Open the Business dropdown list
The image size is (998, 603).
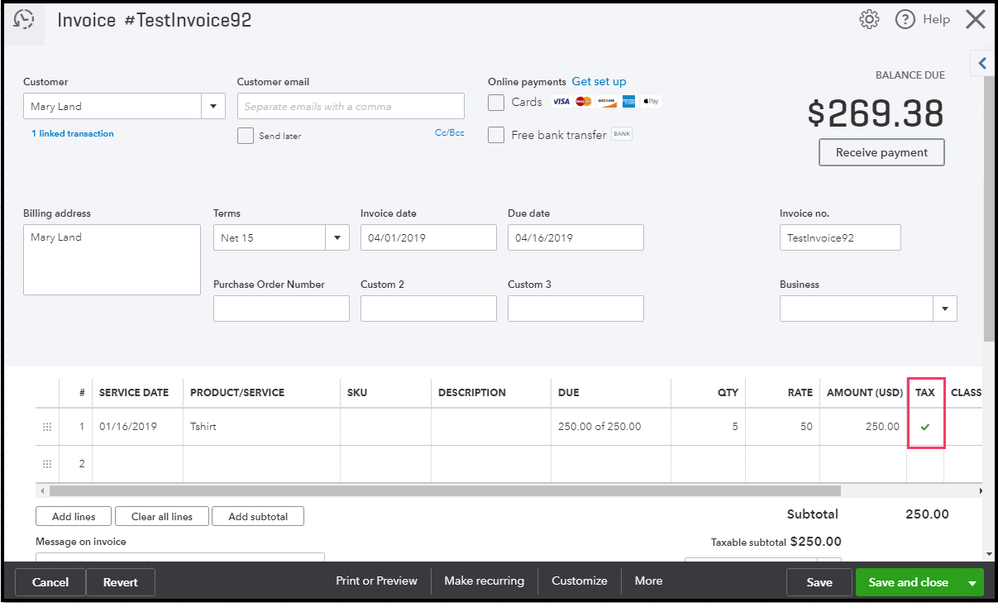point(944,309)
